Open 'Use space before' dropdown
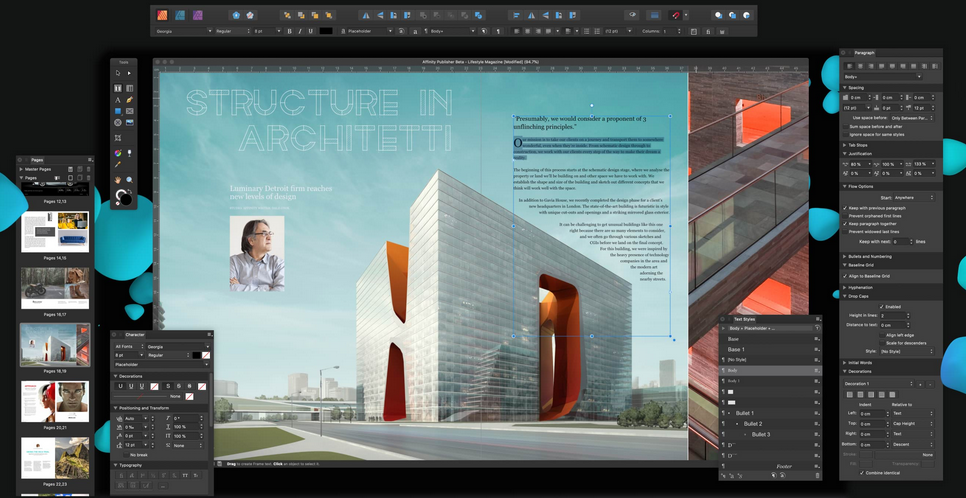966x498 pixels. [x=911, y=118]
